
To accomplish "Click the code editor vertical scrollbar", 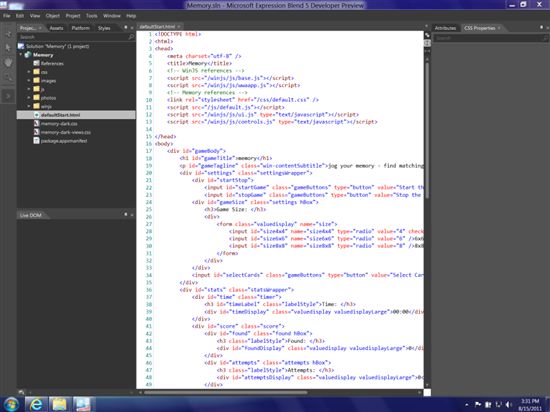I will pos(427,130).
